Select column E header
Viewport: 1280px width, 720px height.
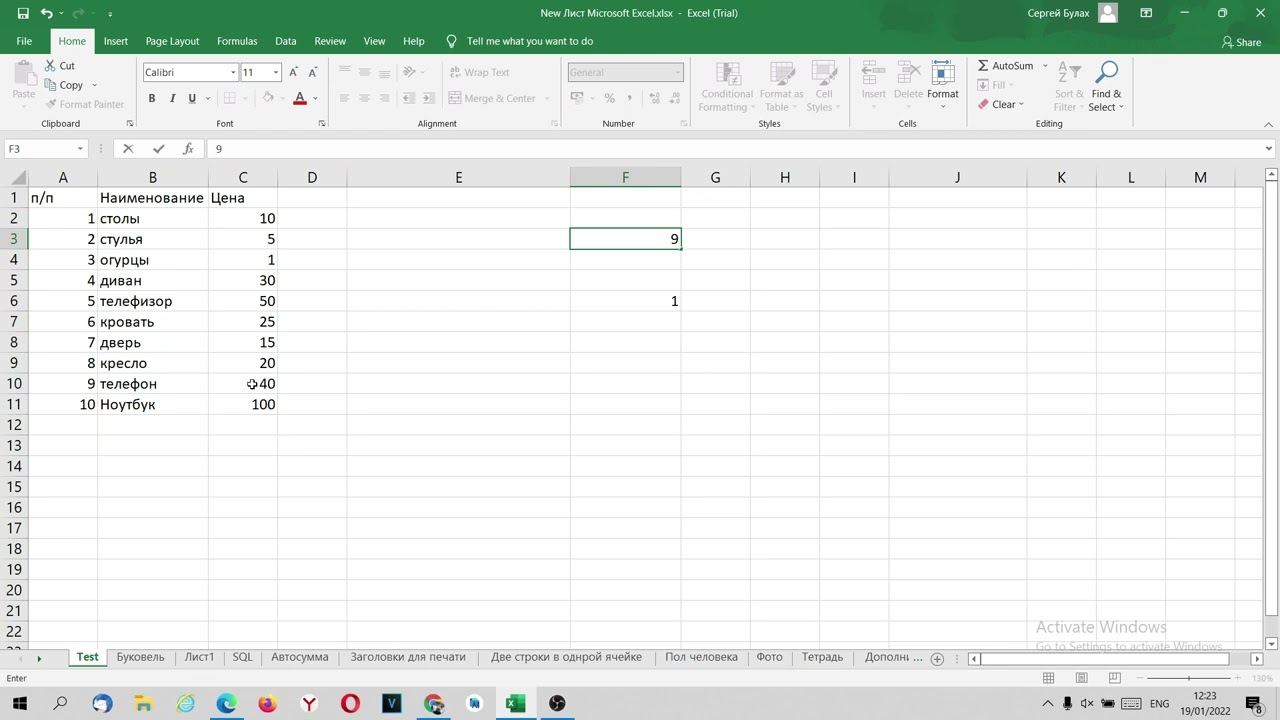tap(458, 177)
